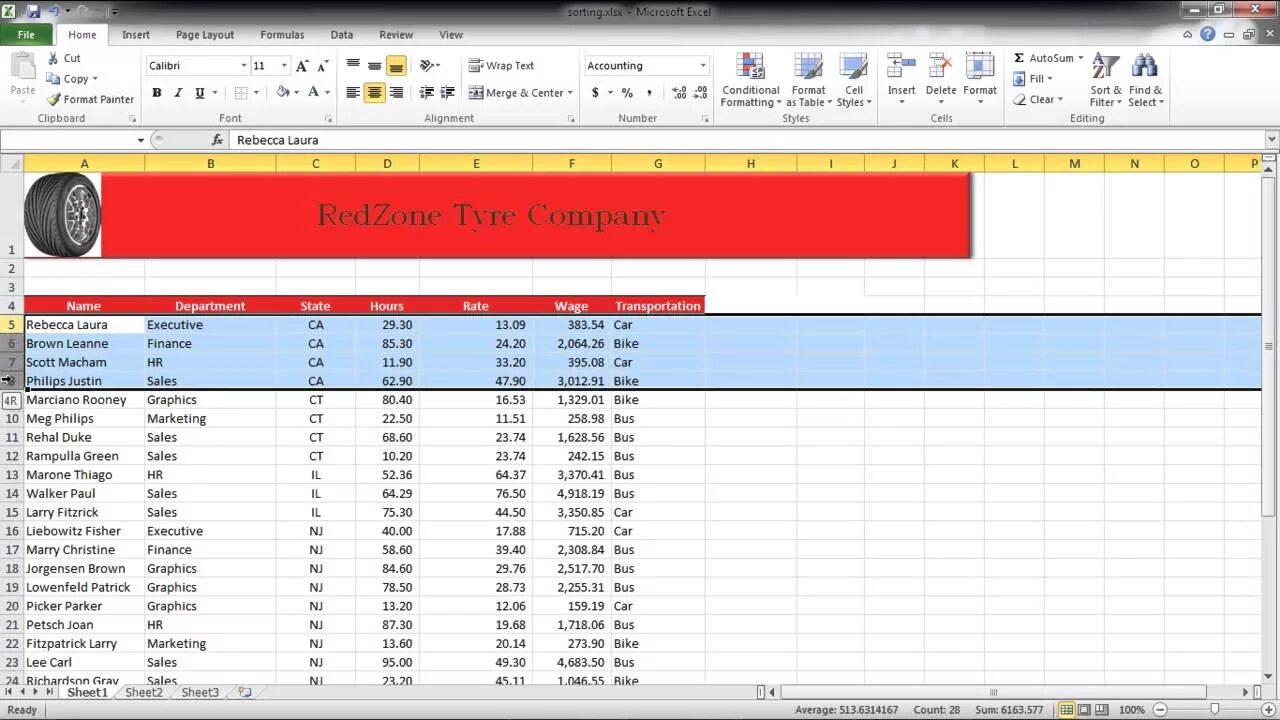This screenshot has height=720, width=1280.
Task: Apply font color A swatch
Action: (313, 93)
